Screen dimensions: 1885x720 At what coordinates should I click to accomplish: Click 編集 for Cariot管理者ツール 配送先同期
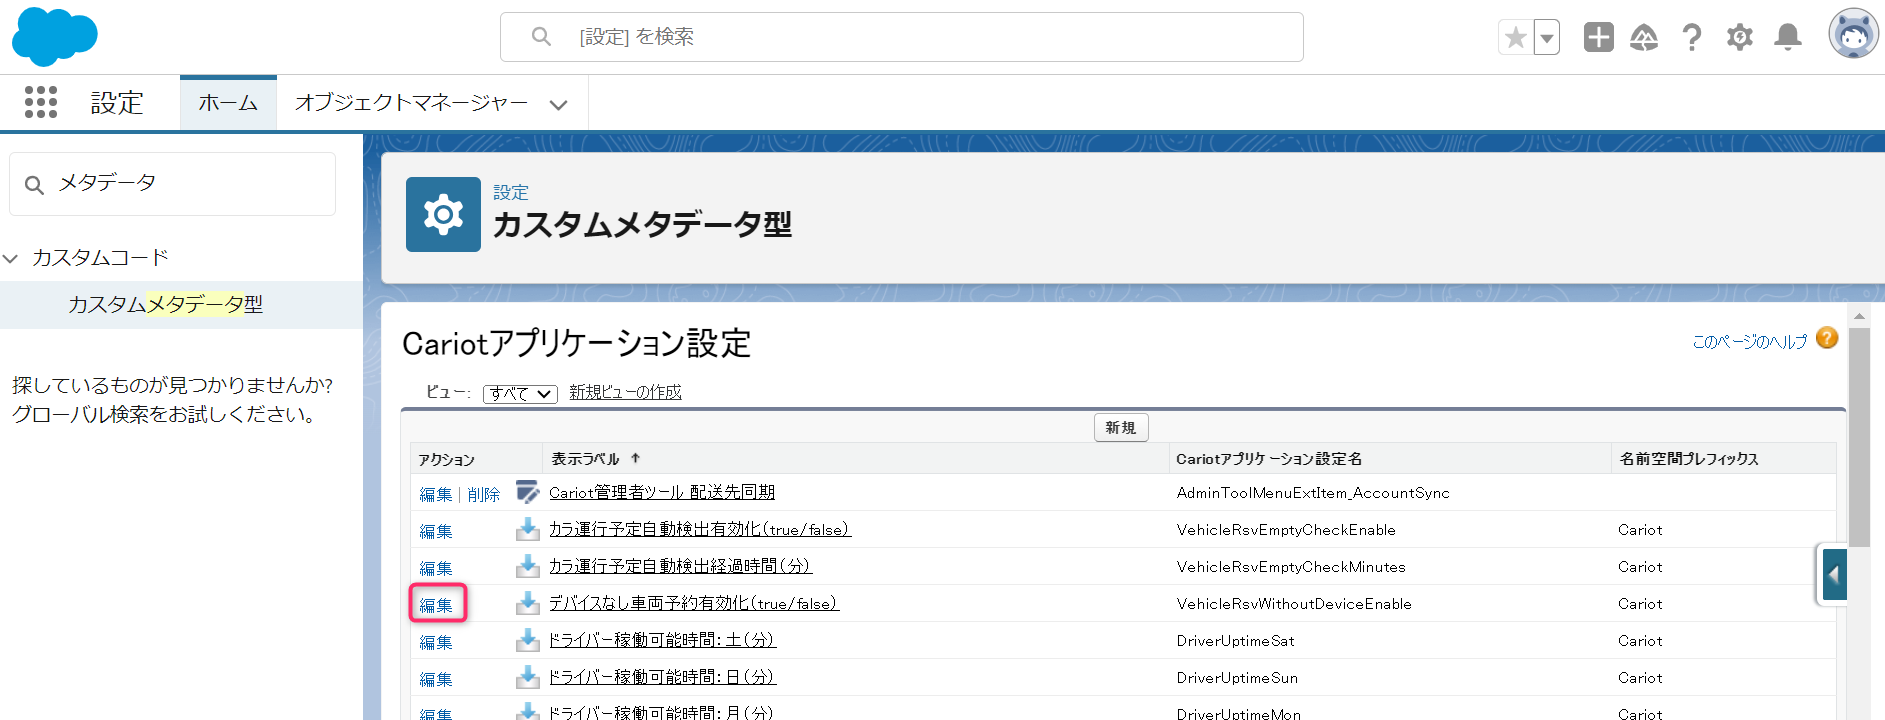pyautogui.click(x=436, y=494)
